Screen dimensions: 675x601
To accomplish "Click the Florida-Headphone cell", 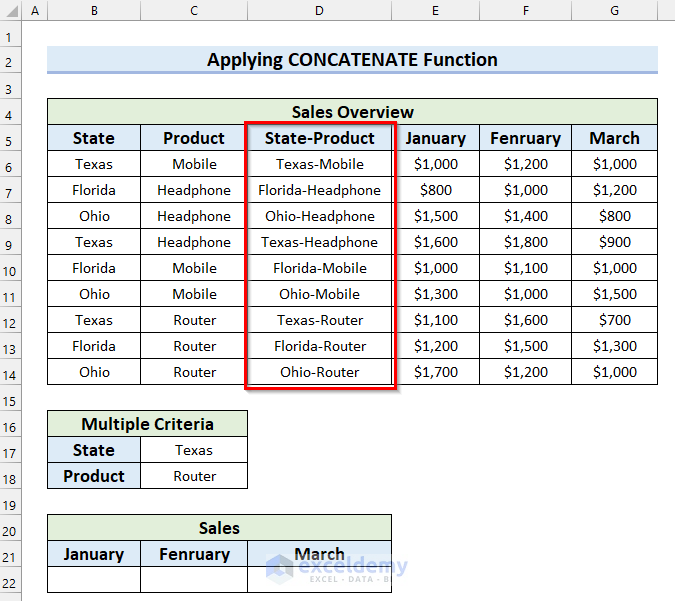I will pos(319,190).
